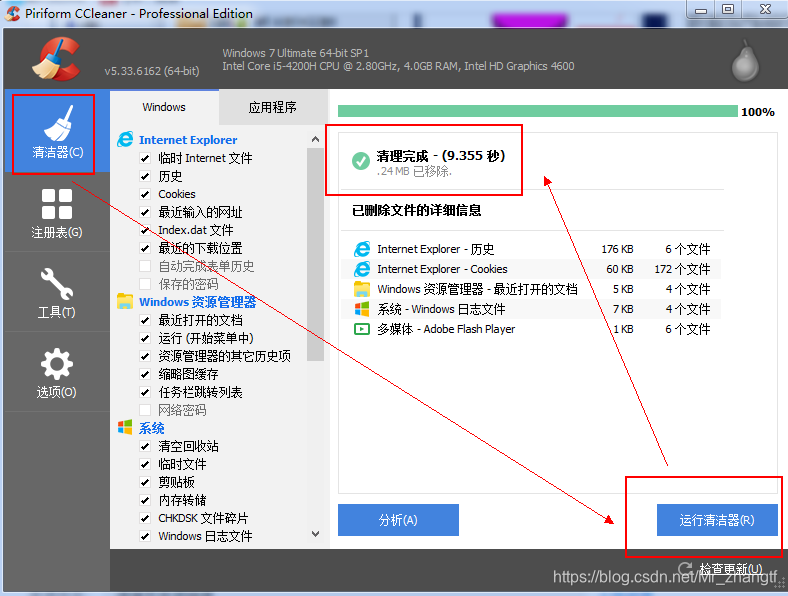Screen dimensions: 788x596
Task: Uncheck 最近输入的网址
Action: (x=145, y=212)
